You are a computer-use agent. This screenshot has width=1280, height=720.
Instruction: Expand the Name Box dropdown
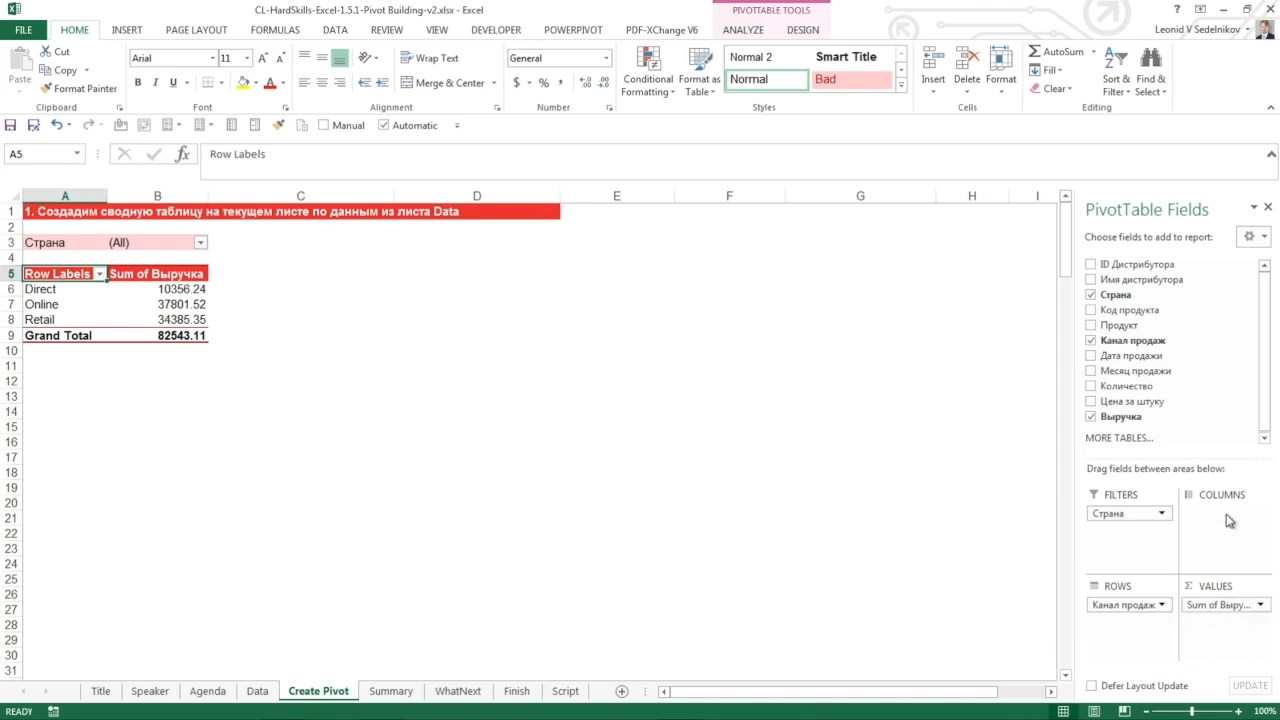[x=76, y=154]
